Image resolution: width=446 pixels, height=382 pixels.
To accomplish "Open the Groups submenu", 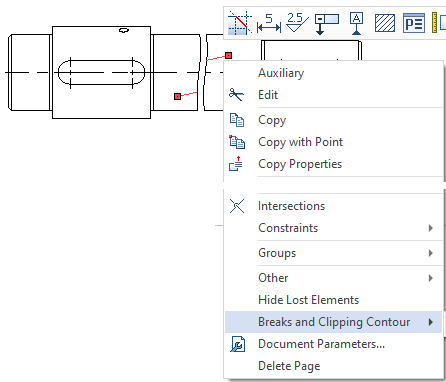I will coord(334,253).
